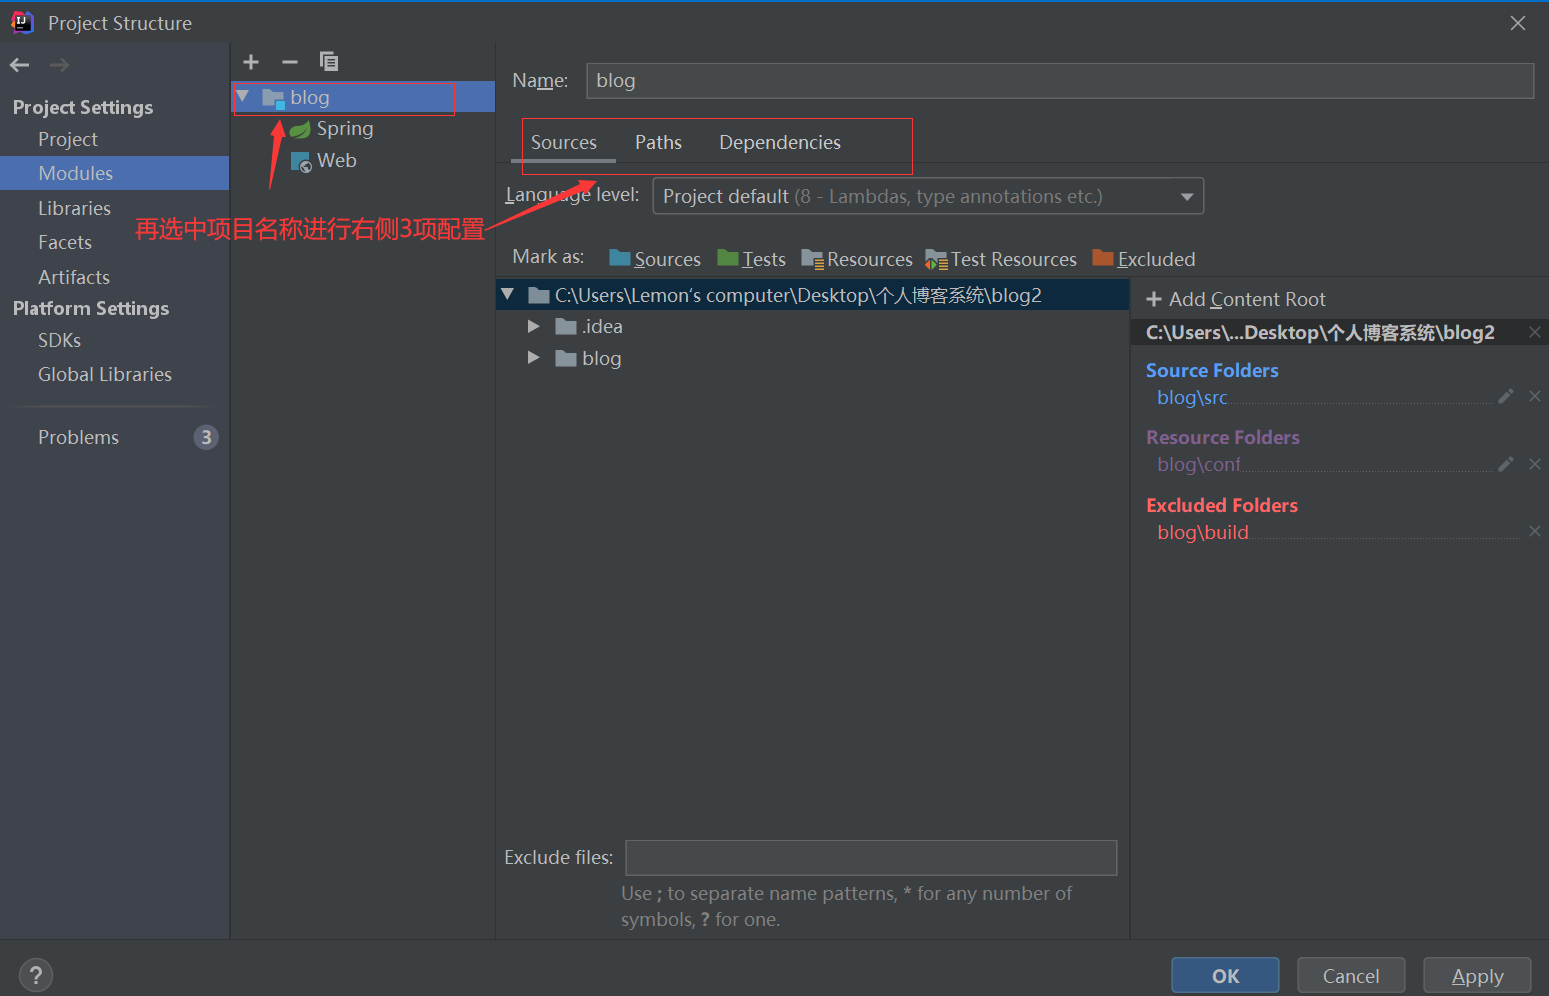Expand the blog folder node
Viewport: 1549px width, 996px height.
pyautogui.click(x=533, y=358)
